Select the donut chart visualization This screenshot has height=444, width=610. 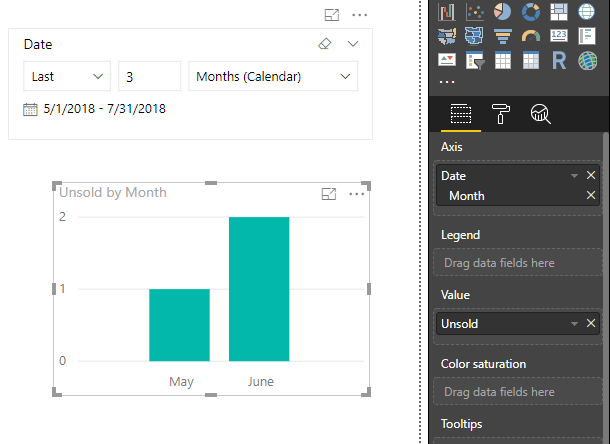point(531,12)
